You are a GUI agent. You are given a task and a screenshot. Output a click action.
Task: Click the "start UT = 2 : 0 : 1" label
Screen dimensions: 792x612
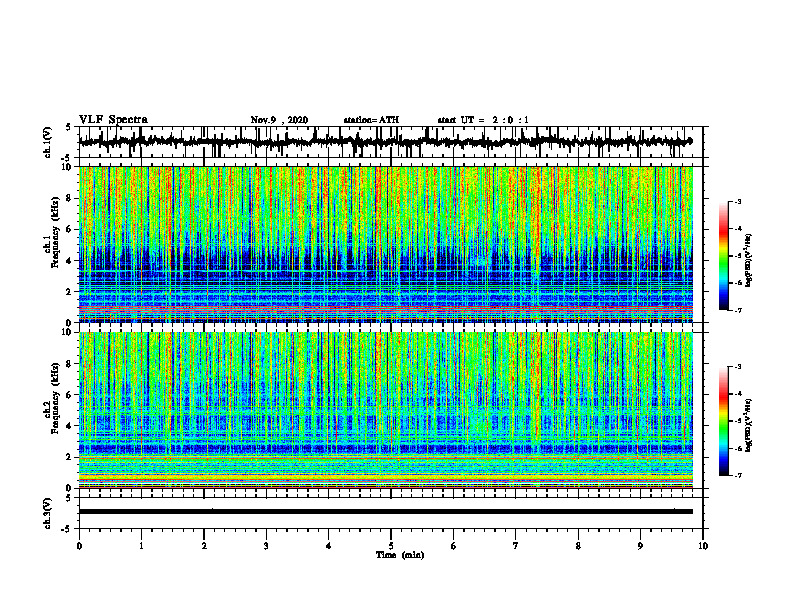click(483, 120)
